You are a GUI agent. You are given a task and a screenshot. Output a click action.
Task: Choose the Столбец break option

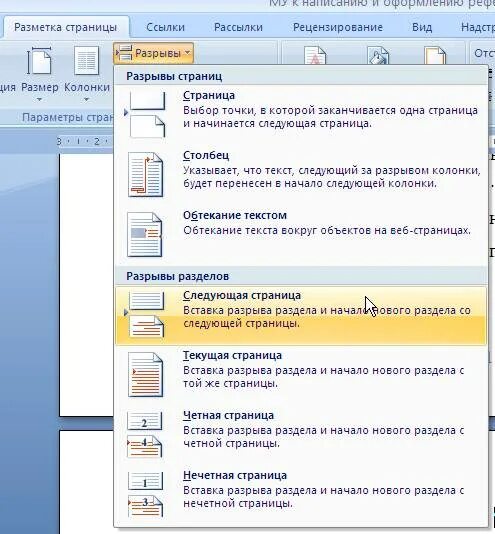pyautogui.click(x=301, y=174)
